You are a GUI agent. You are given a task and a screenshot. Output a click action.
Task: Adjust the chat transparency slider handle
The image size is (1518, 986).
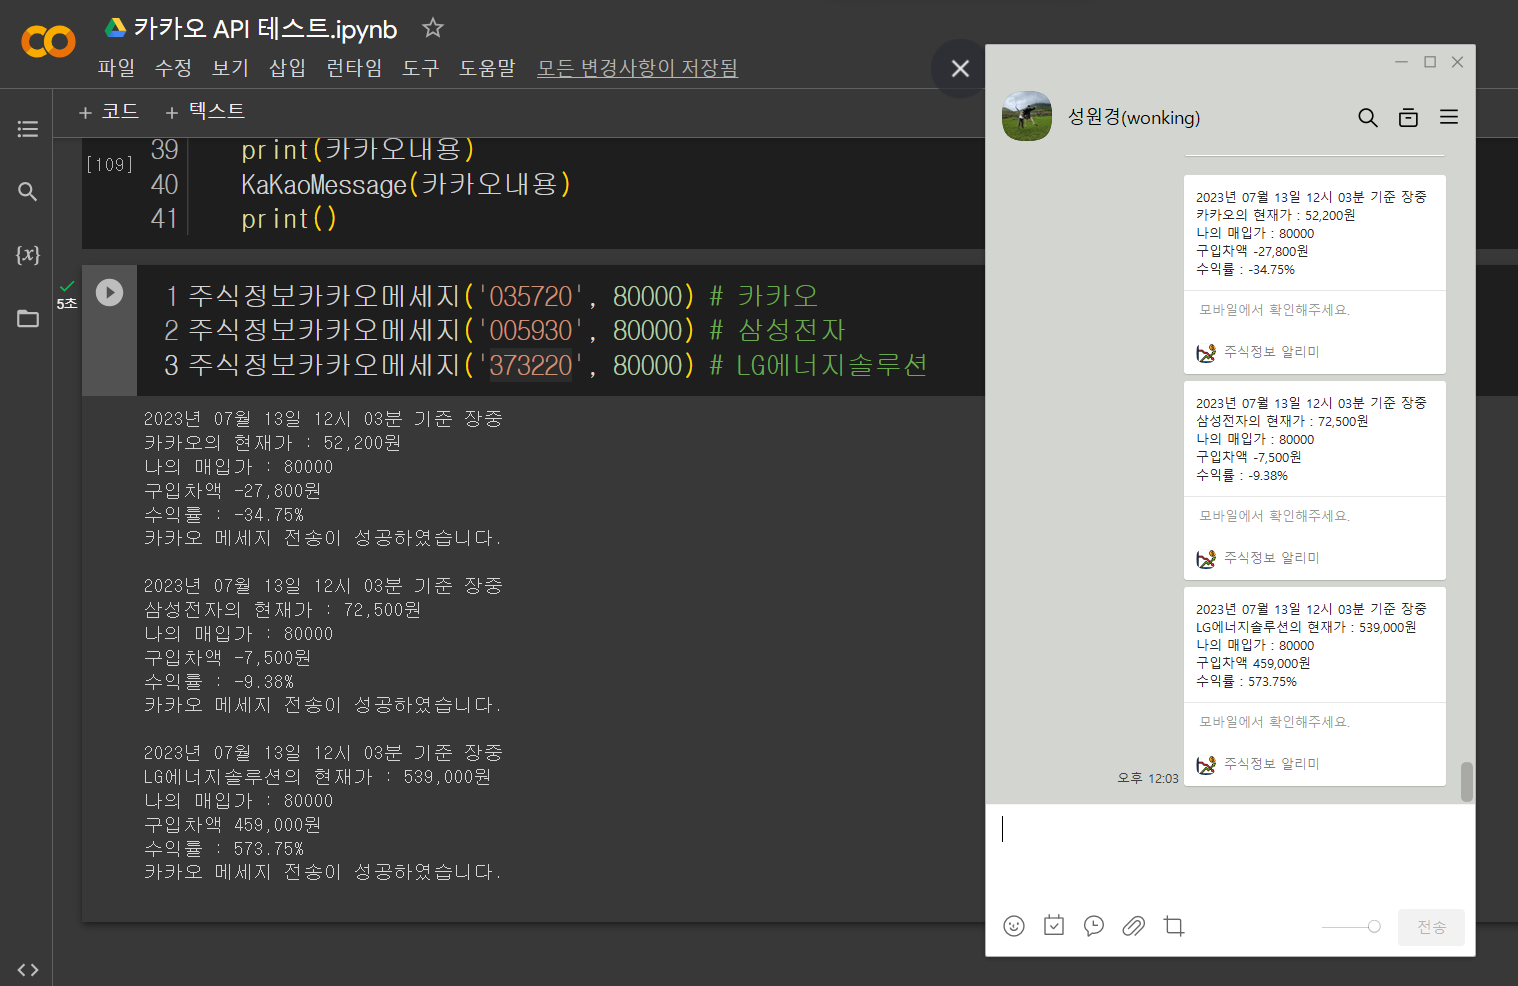(1374, 927)
